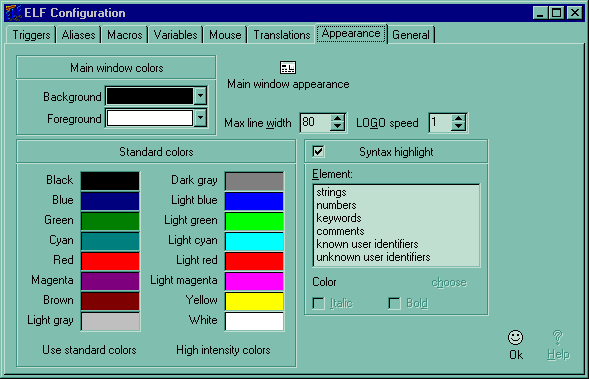Click the Light blue color swatch
This screenshot has width=589, height=379.
[x=254, y=201]
